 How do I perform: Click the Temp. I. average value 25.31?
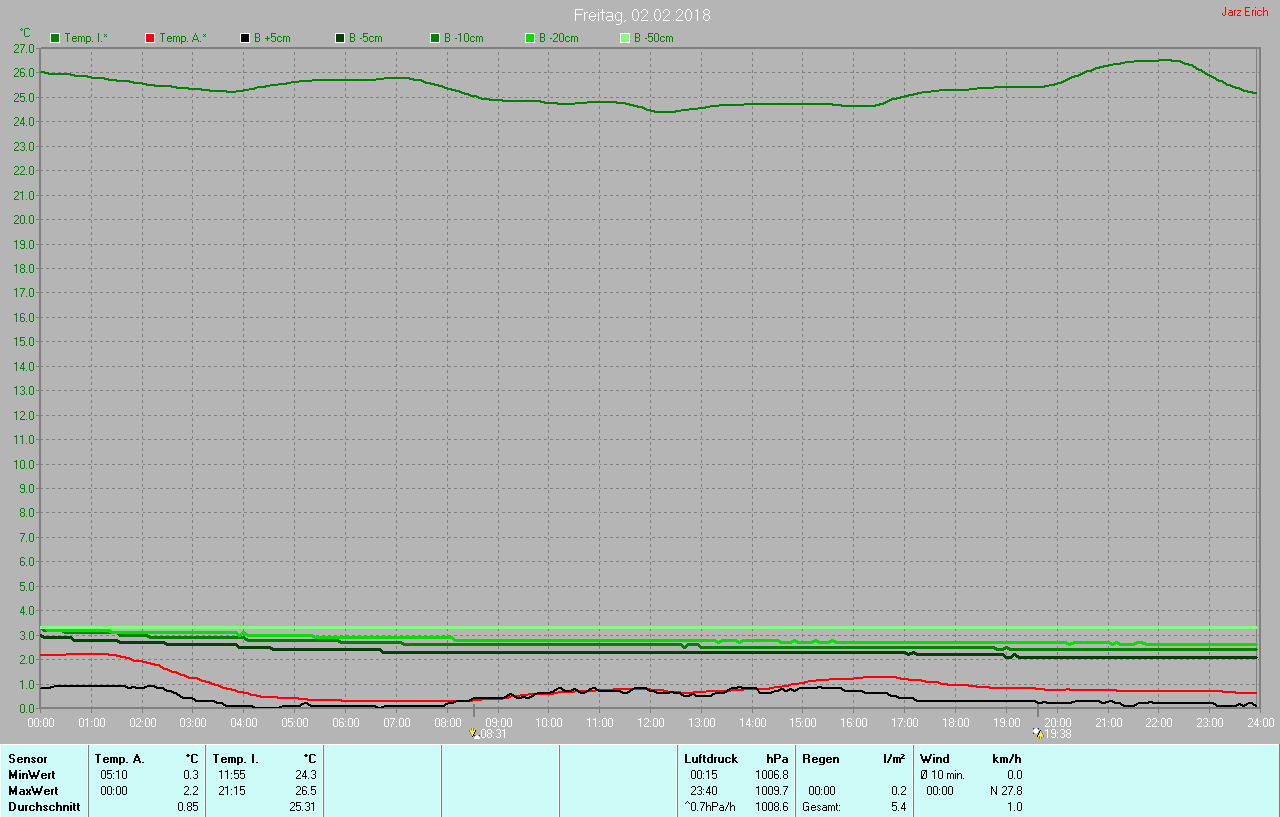pos(302,807)
